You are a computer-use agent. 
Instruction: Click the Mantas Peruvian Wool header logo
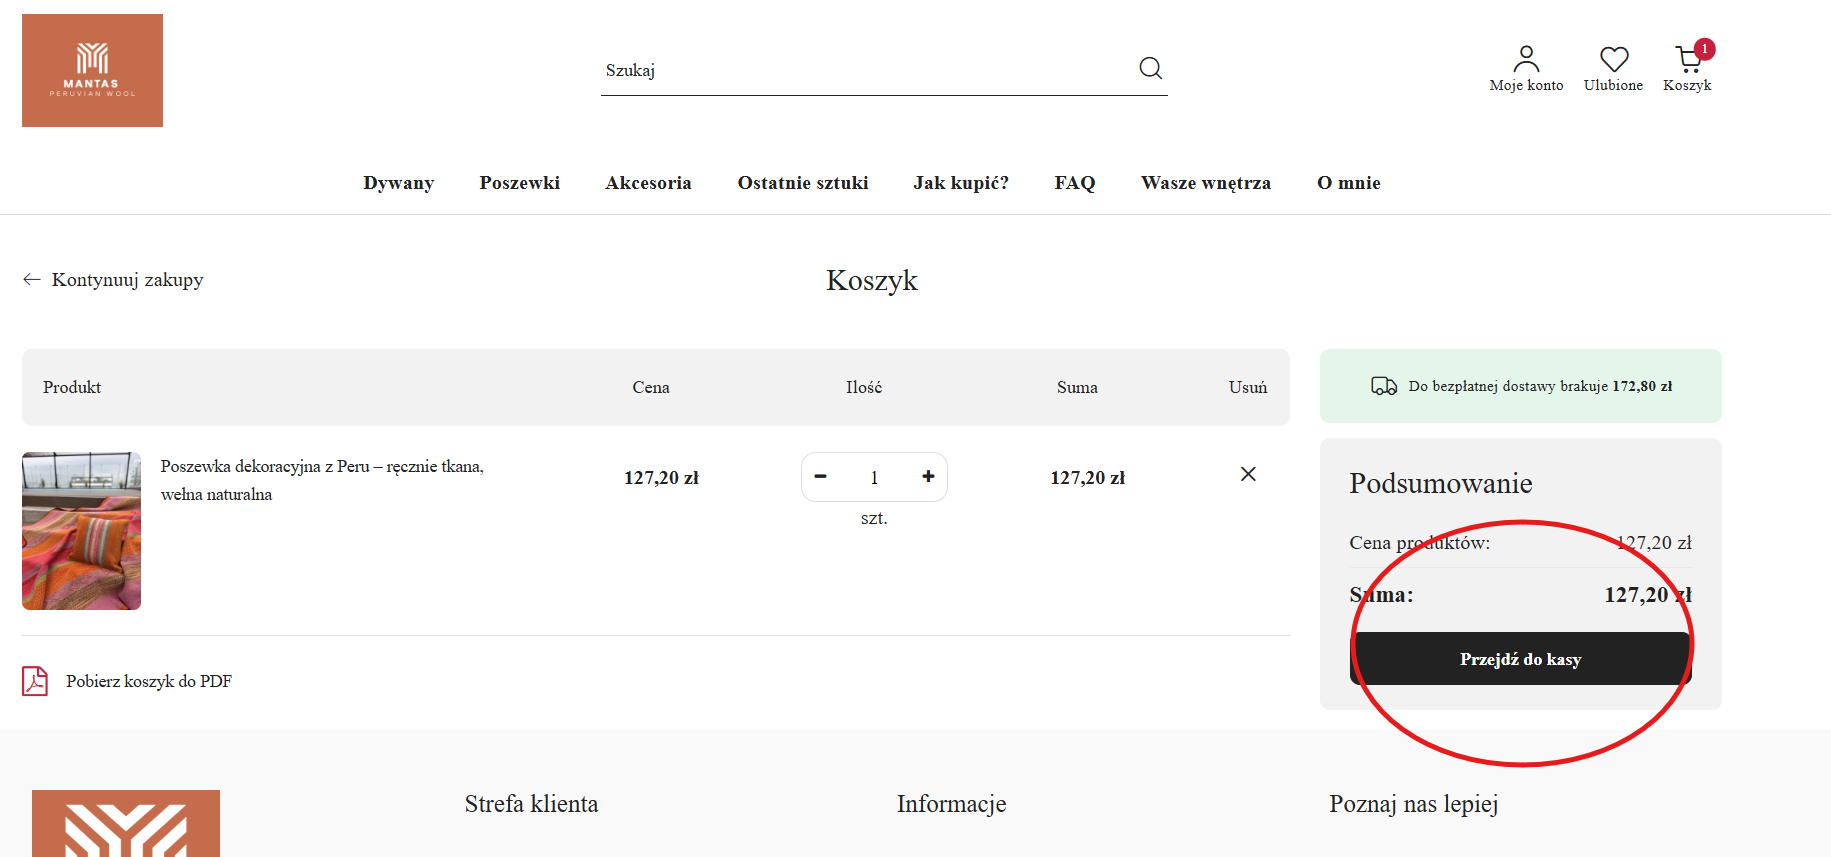[x=92, y=70]
